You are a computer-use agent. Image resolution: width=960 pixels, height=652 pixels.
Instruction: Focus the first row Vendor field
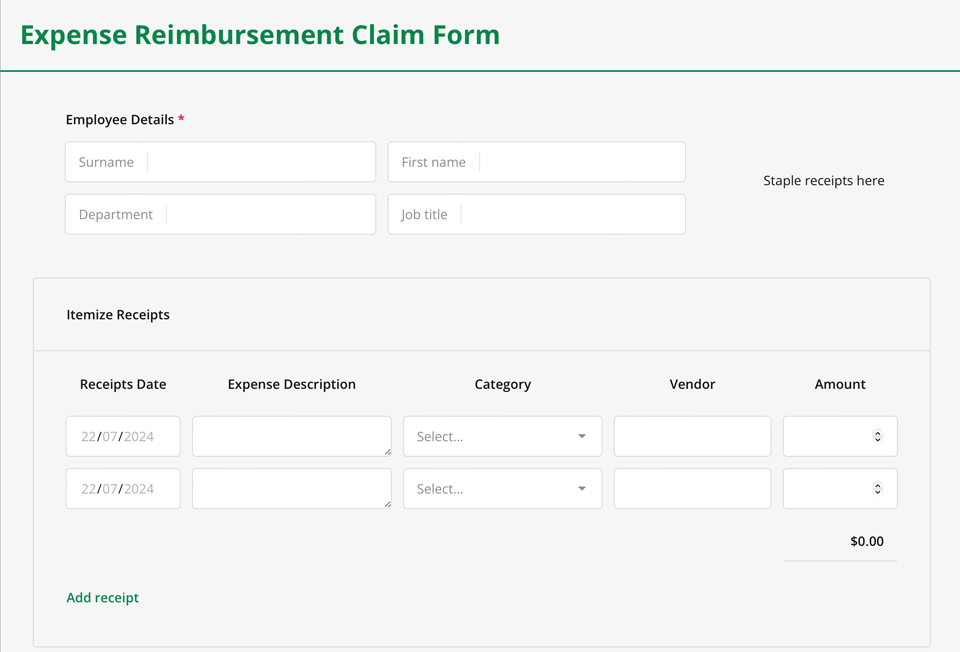coord(692,437)
